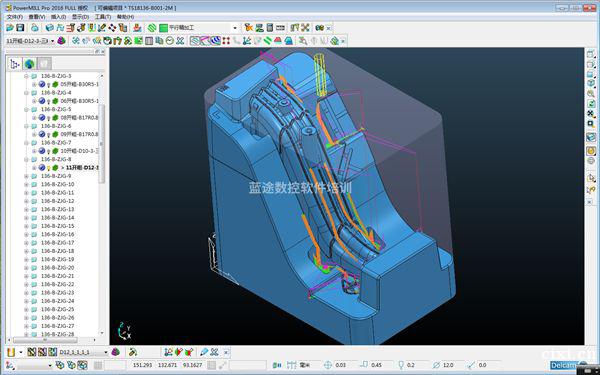Open the 工具 (Tools) menu
The height and width of the screenshot is (375, 600).
point(103,17)
